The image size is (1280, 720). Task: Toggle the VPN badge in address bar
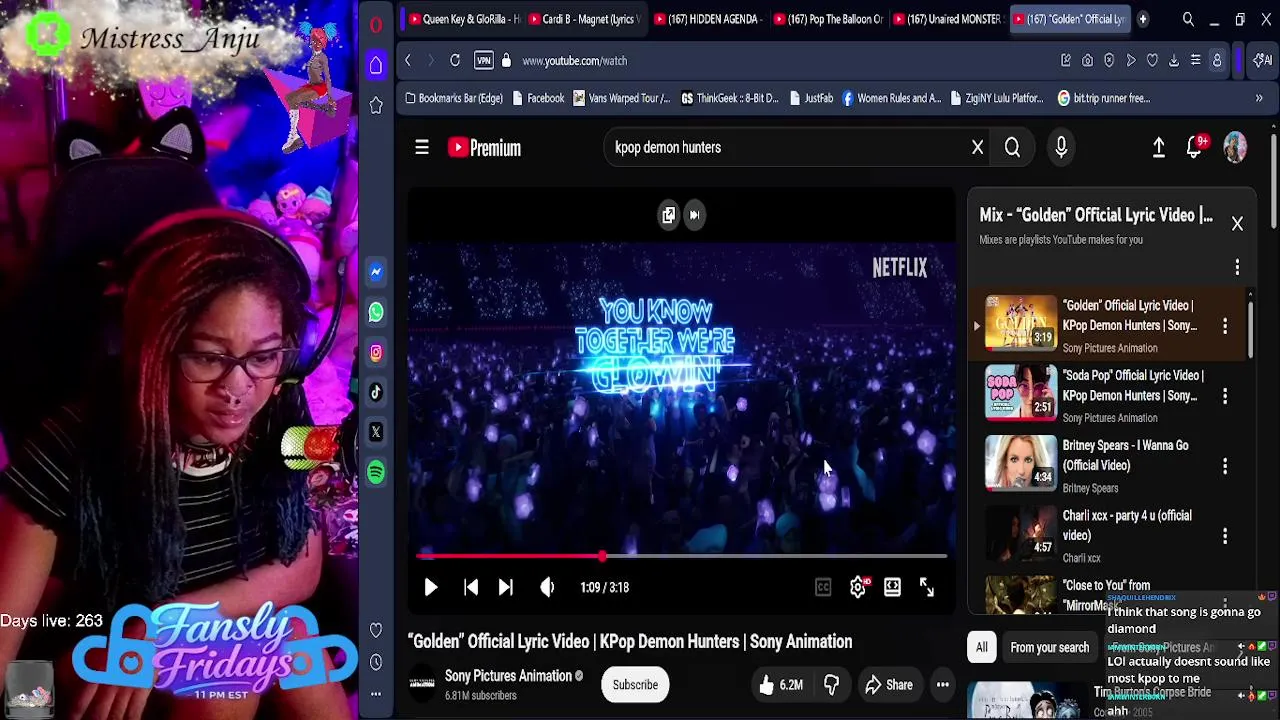pyautogui.click(x=484, y=61)
